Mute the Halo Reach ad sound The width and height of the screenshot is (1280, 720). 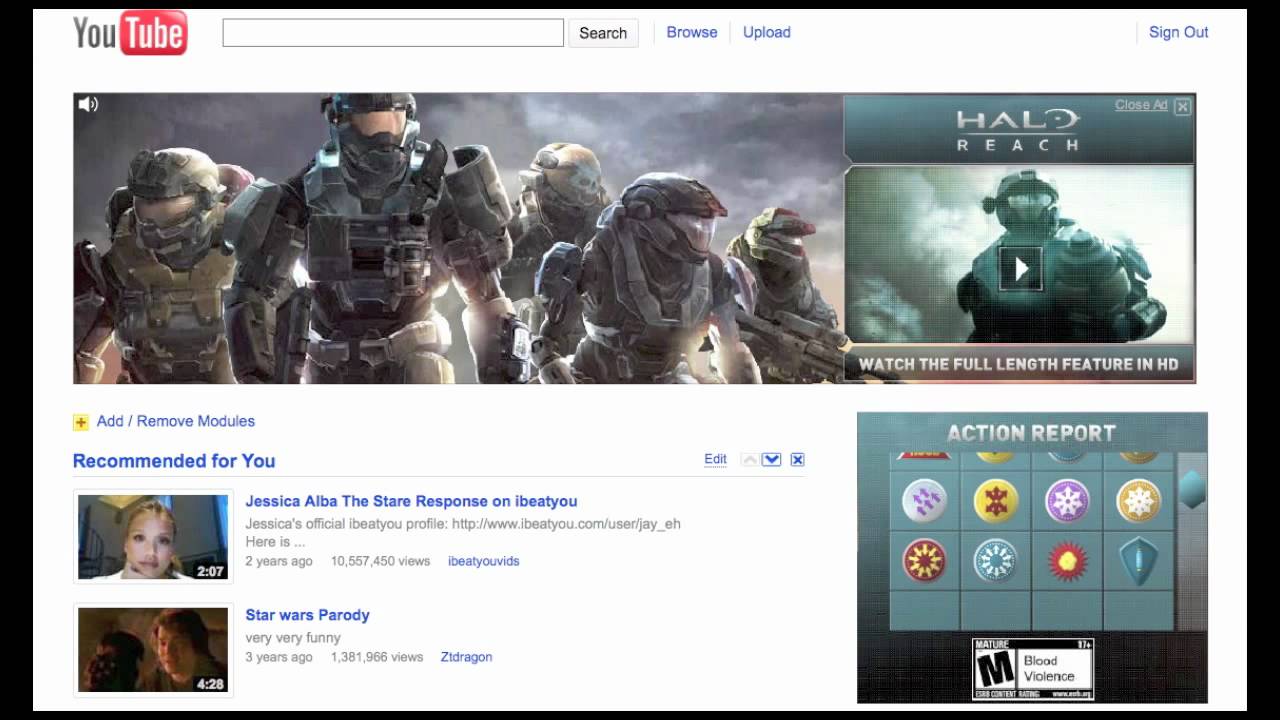88,104
